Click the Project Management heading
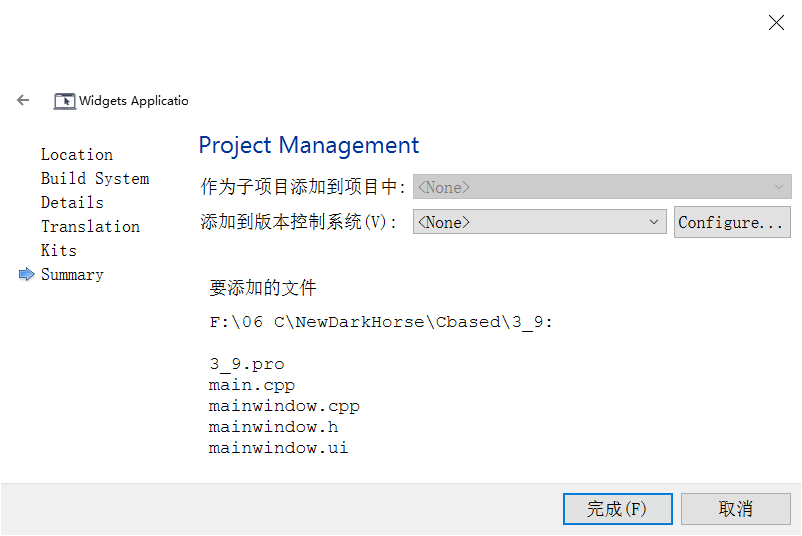This screenshot has height=536, width=802. click(309, 145)
